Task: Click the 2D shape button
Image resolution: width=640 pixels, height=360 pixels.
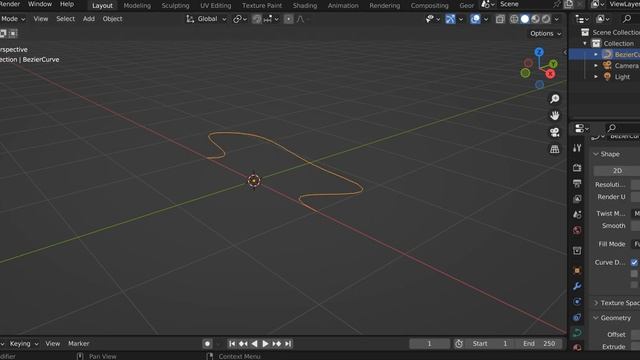Action: click(x=617, y=171)
